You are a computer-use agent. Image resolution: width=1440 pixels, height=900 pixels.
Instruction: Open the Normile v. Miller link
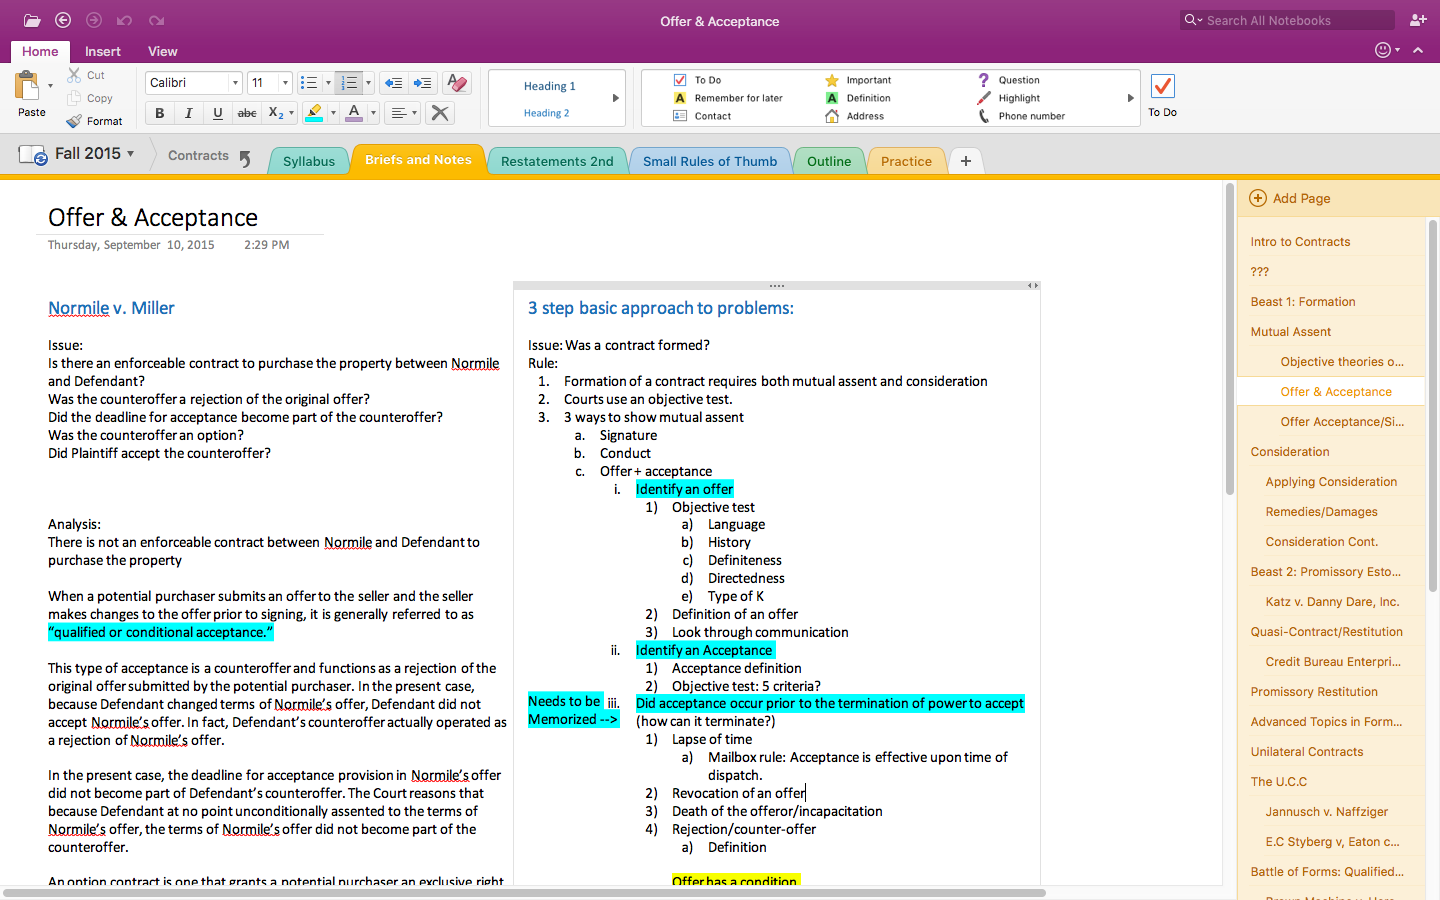tap(111, 308)
